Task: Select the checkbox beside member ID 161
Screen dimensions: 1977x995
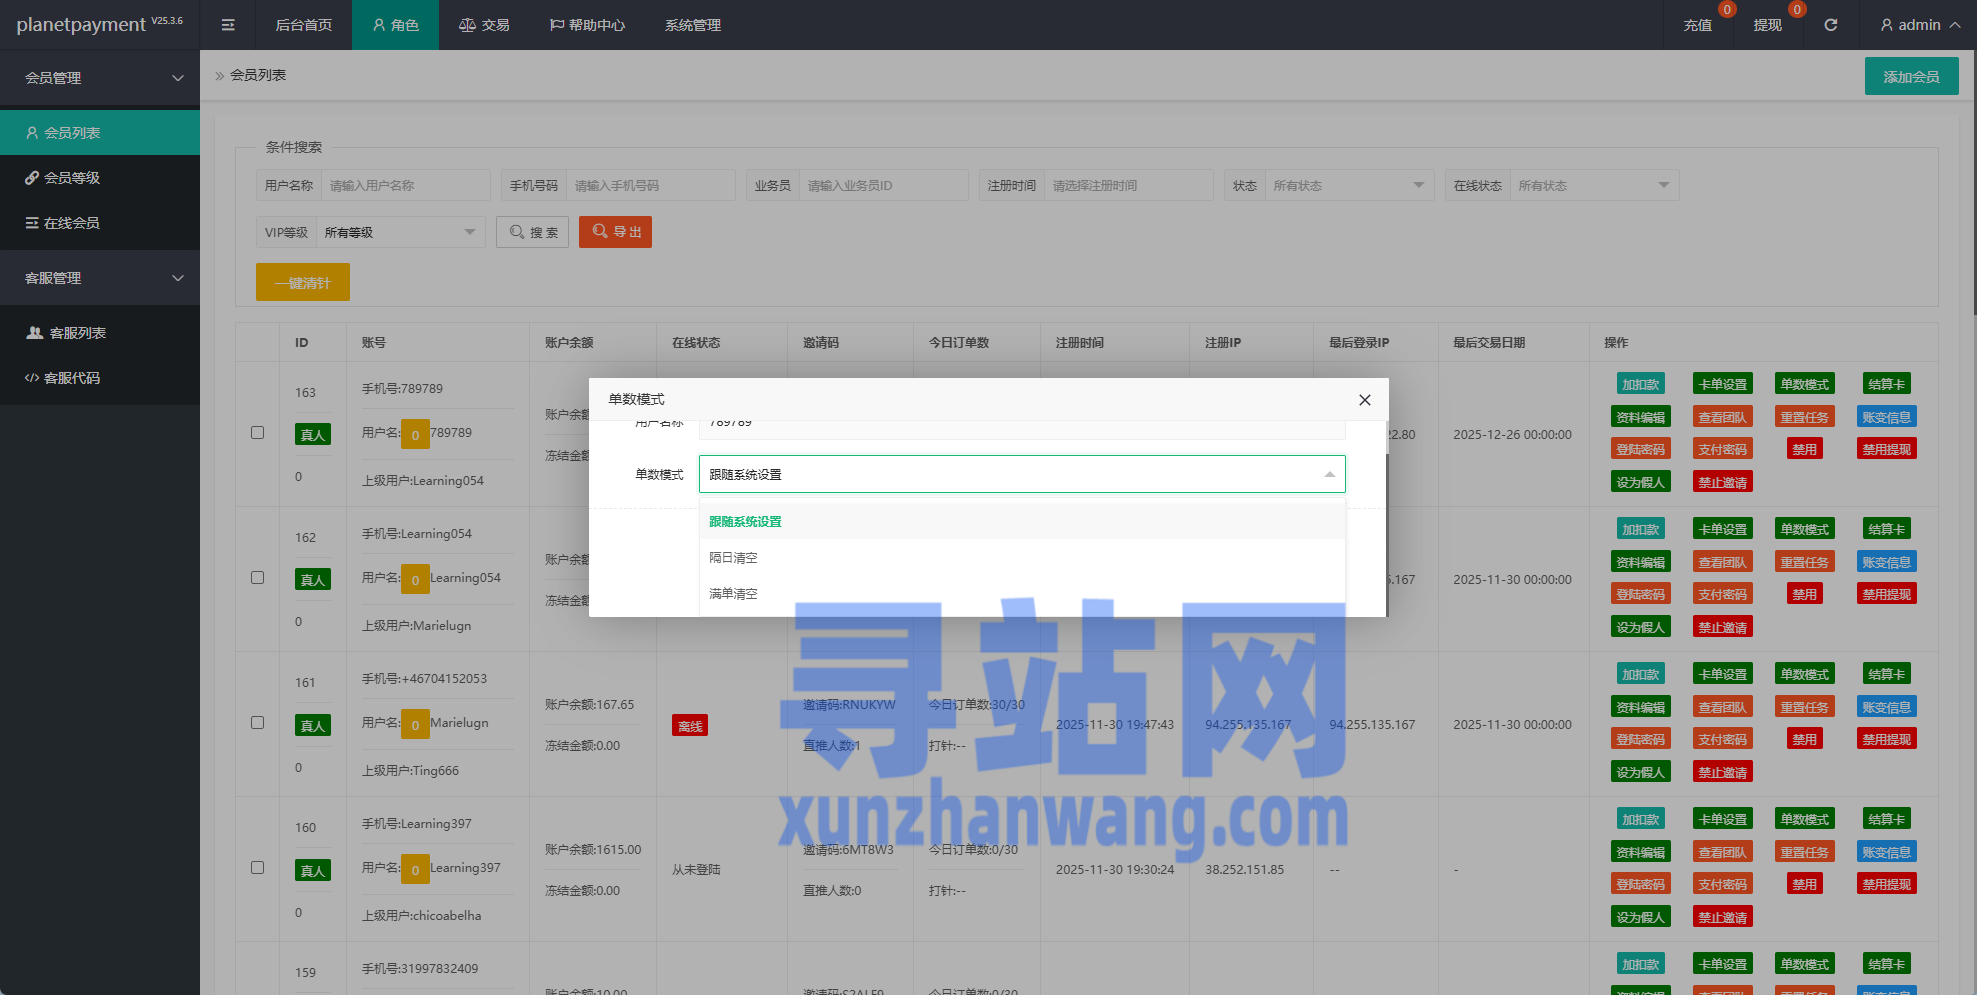Action: [x=257, y=722]
